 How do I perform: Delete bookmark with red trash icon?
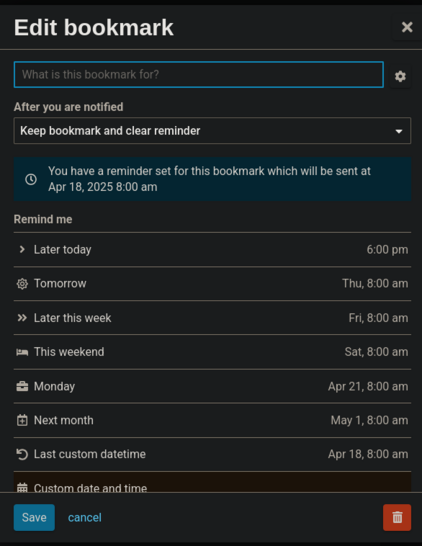397,517
